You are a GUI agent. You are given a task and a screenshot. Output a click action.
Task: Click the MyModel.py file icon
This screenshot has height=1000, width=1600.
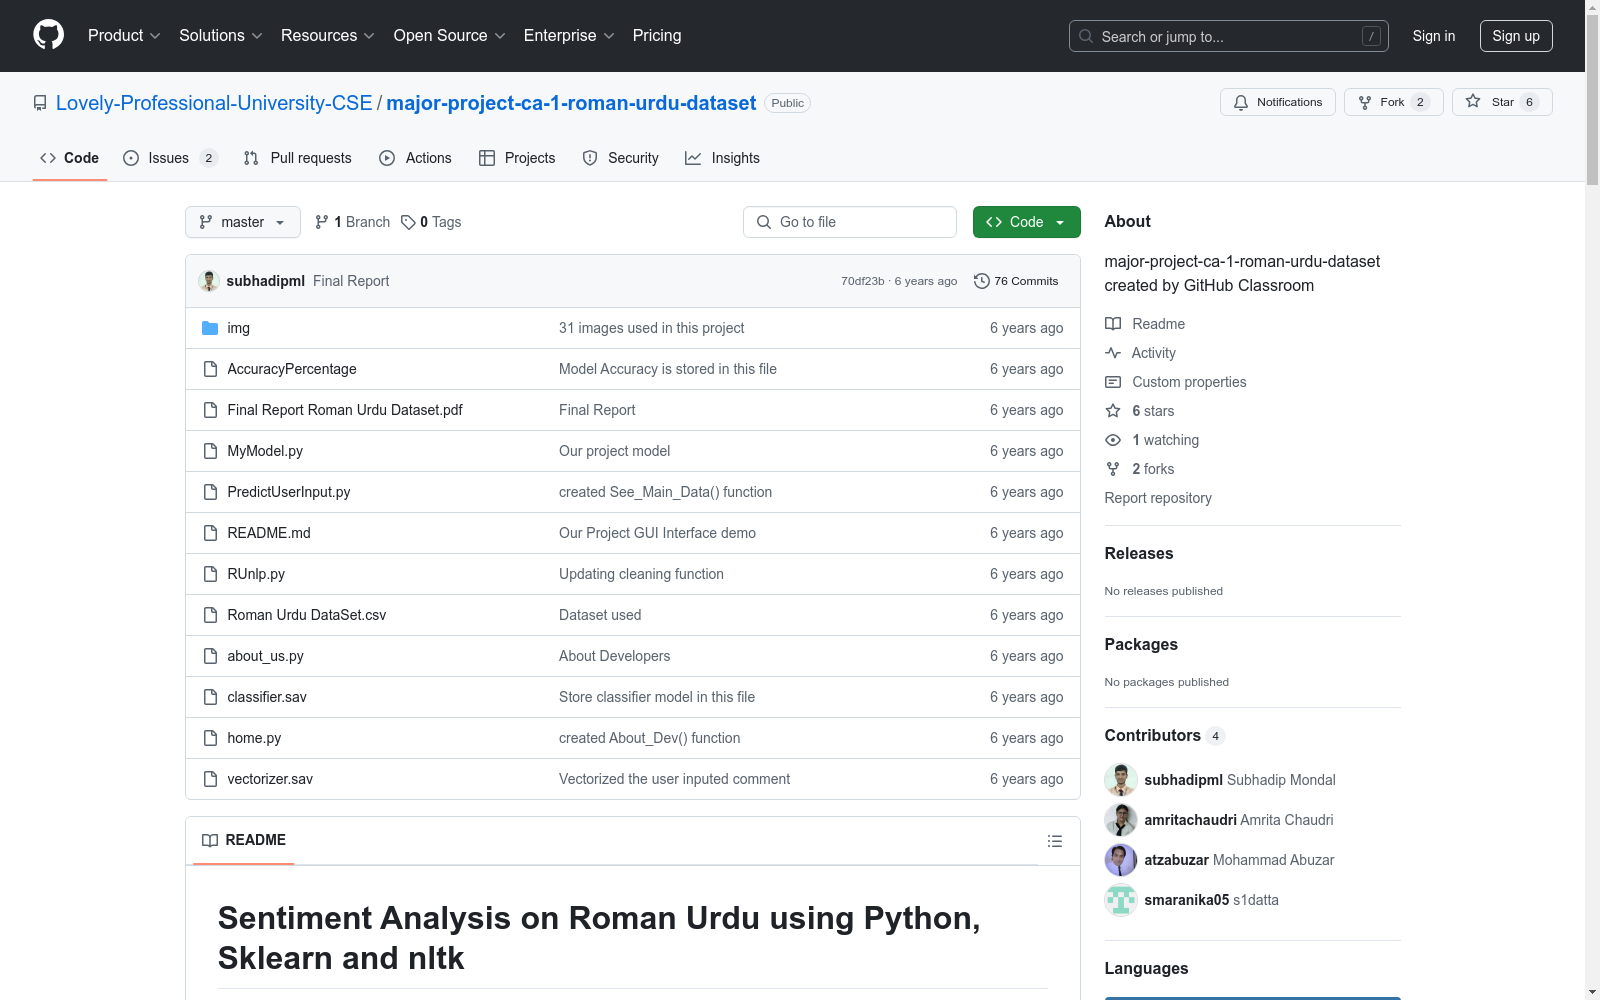pyautogui.click(x=210, y=451)
